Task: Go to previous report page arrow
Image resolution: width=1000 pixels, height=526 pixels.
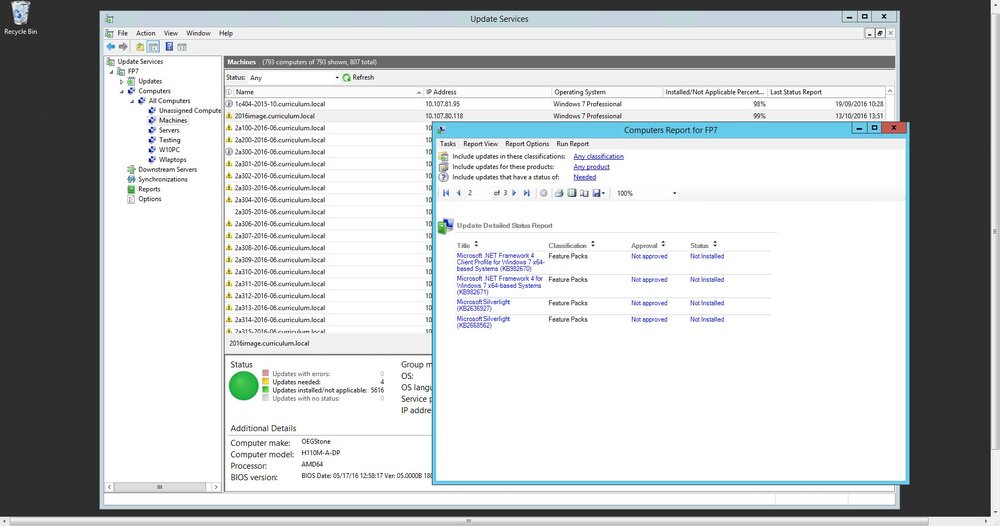Action: [458, 193]
